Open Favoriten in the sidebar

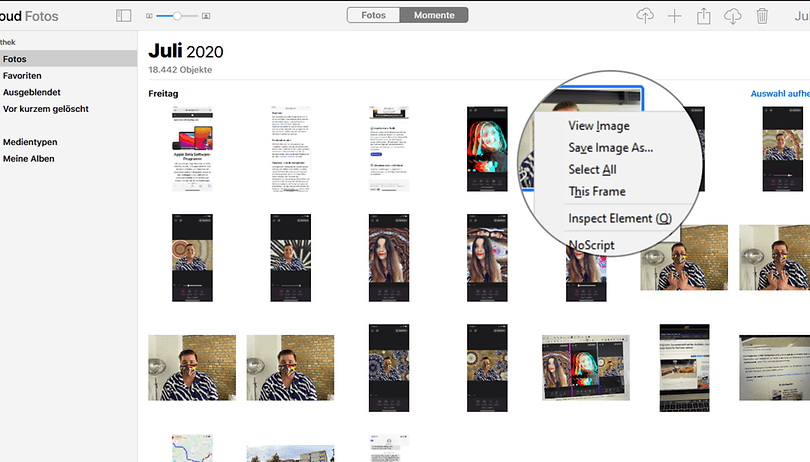[22, 75]
